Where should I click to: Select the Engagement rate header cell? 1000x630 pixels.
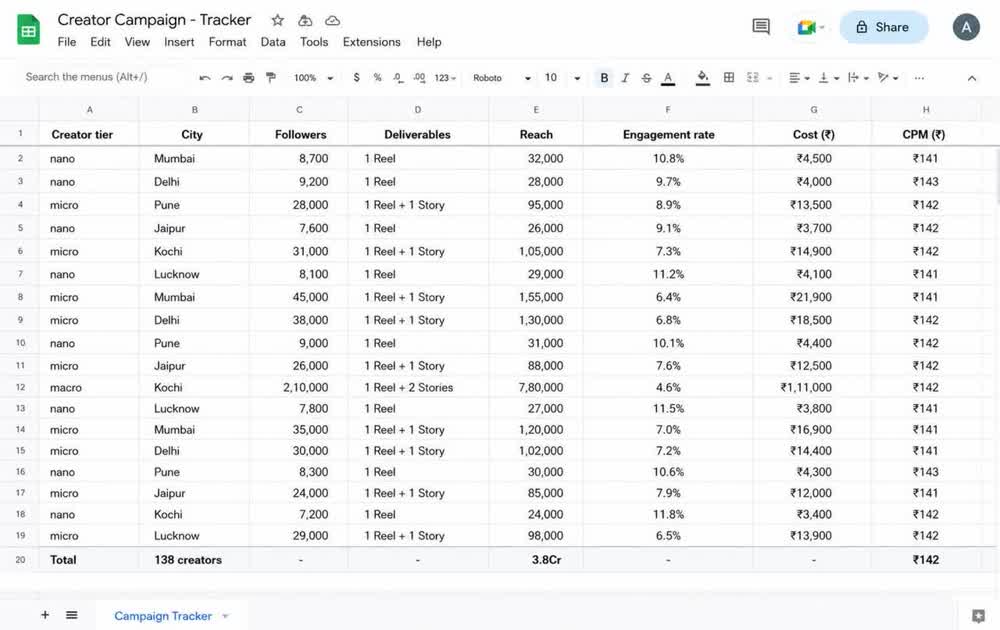(668, 135)
